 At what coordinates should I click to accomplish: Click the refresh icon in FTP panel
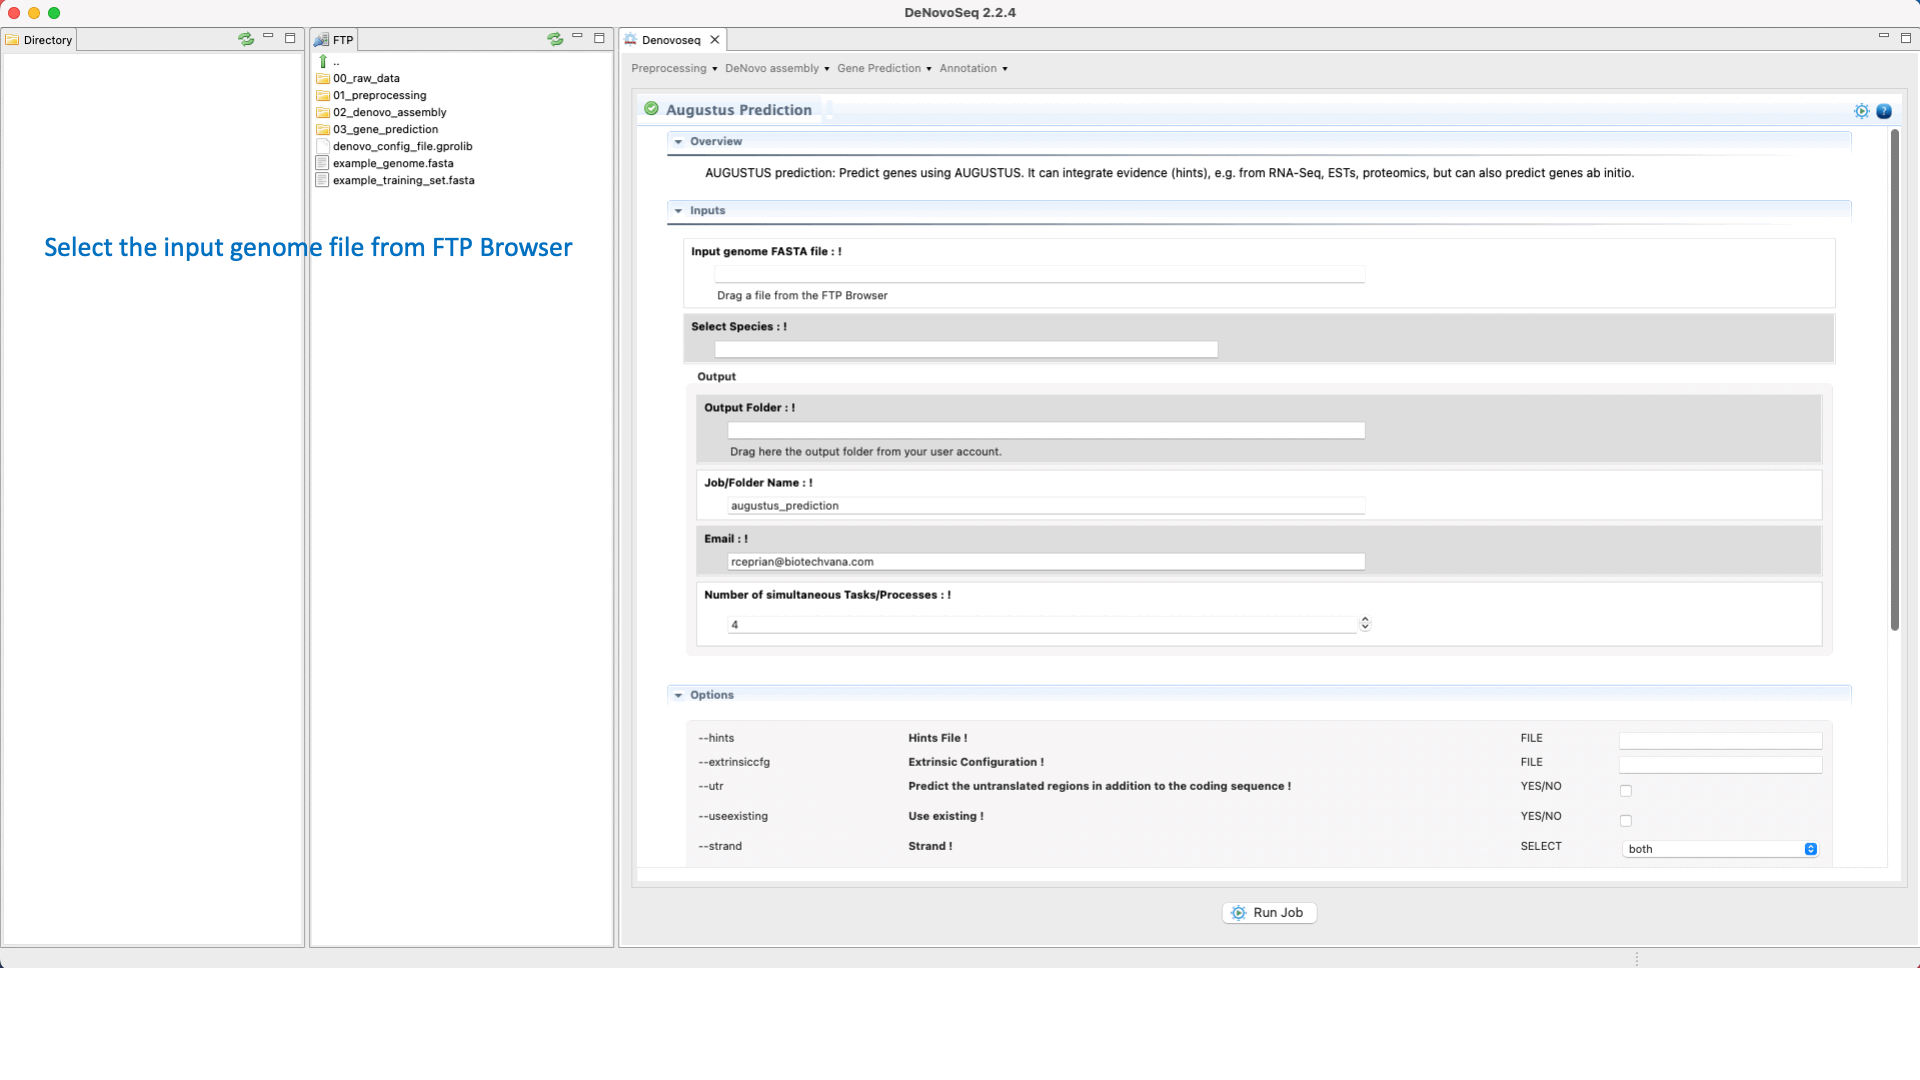point(555,39)
